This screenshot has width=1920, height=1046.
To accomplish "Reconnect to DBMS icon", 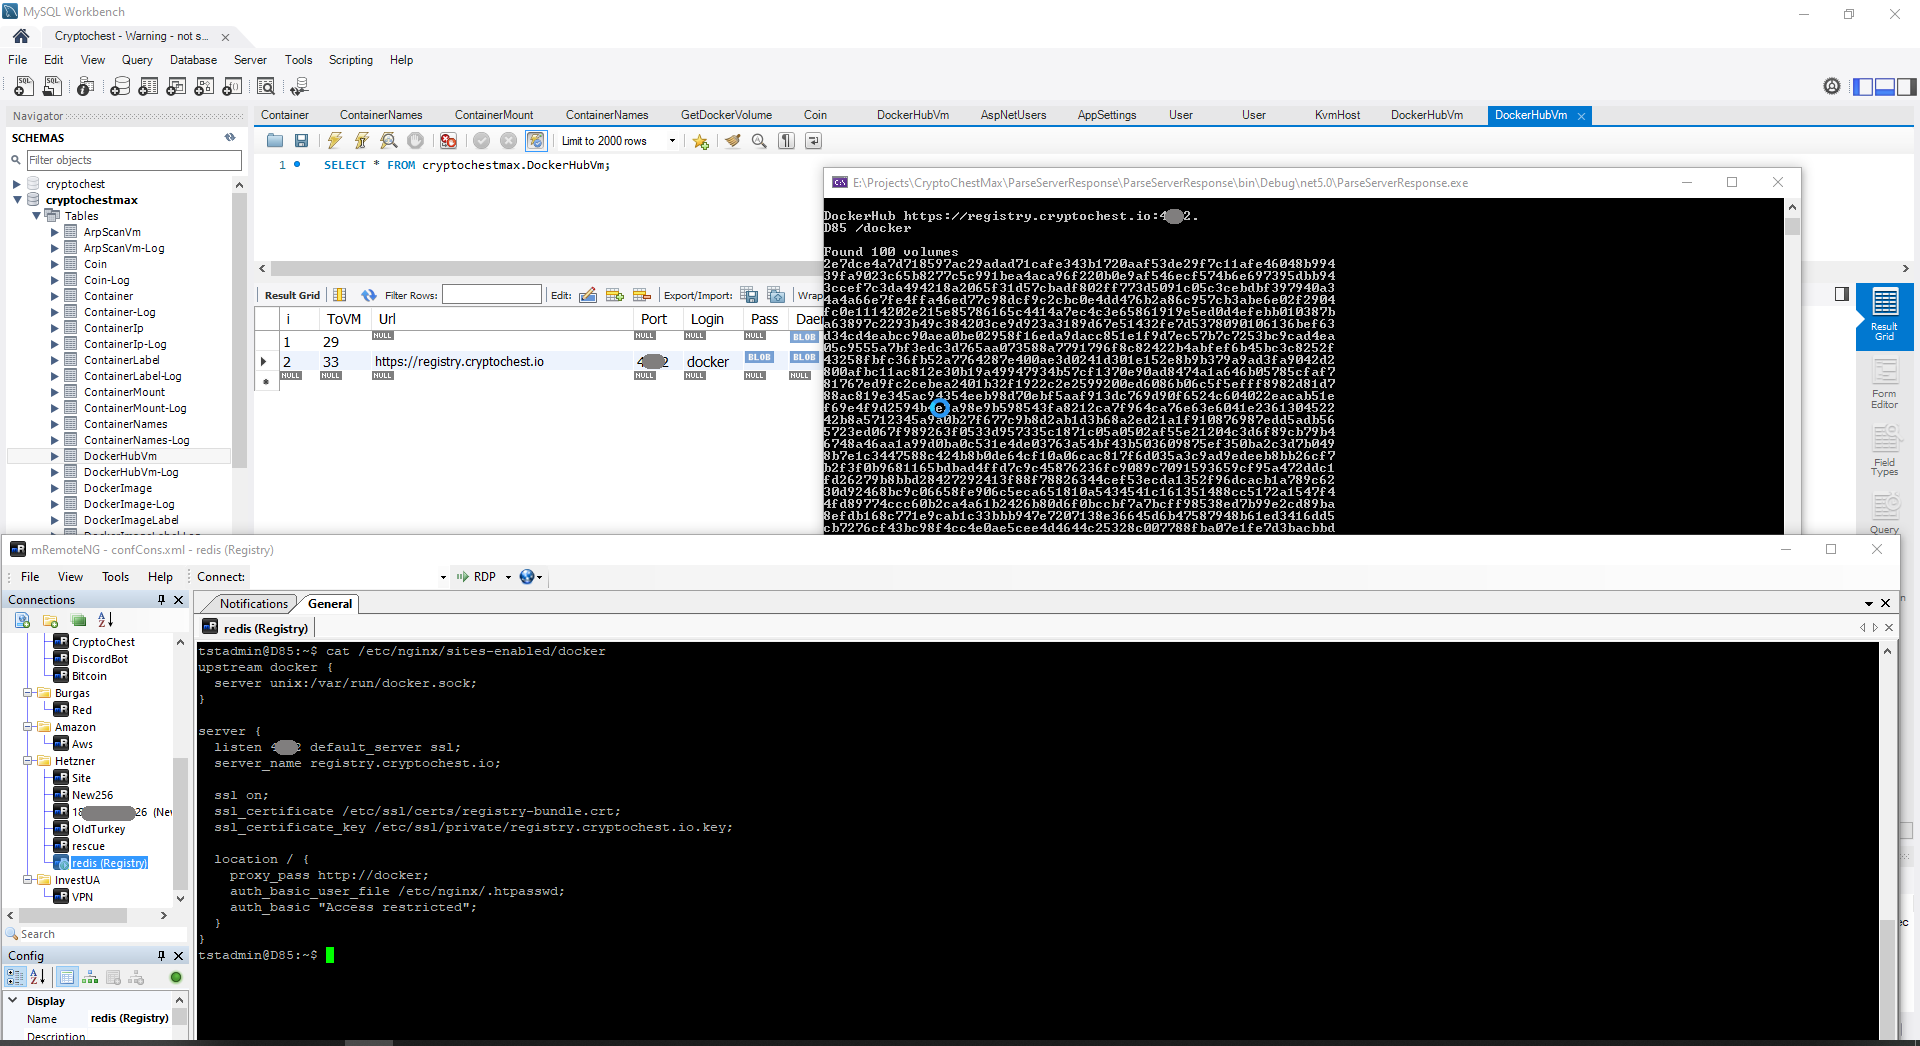I will [298, 87].
